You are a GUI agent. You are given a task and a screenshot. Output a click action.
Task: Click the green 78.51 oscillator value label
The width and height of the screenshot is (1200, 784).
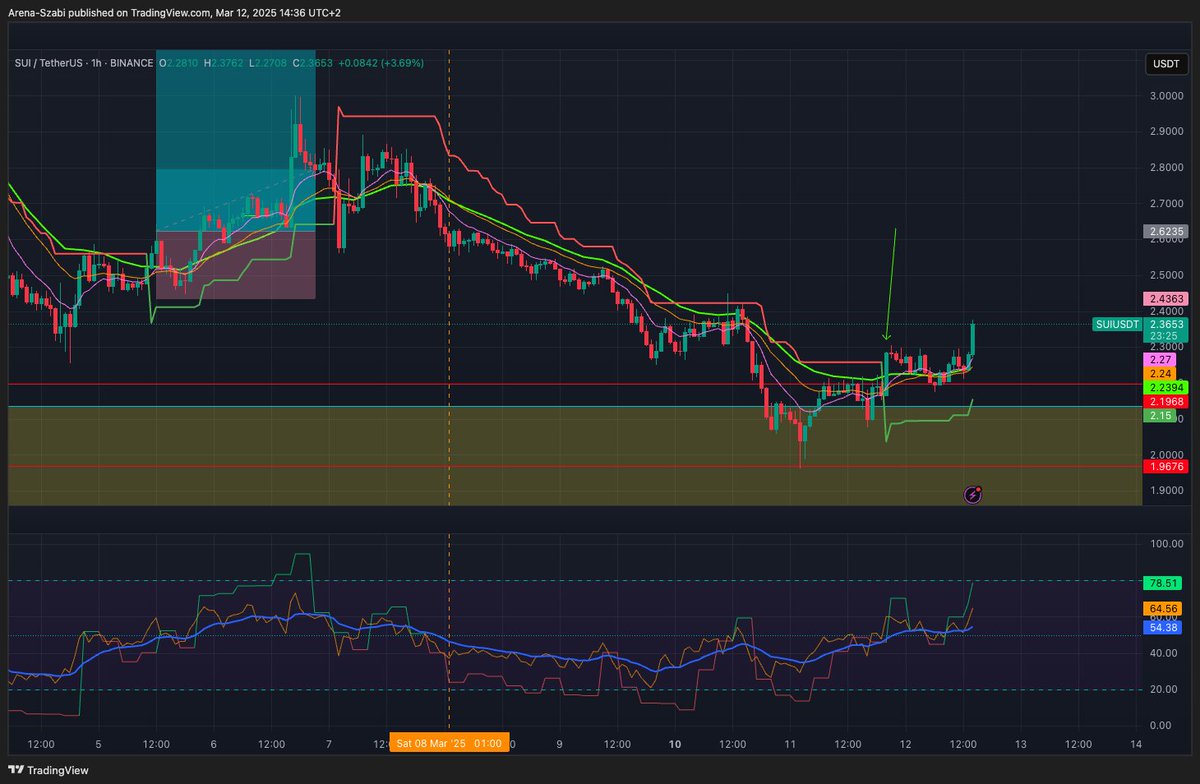(x=1163, y=582)
